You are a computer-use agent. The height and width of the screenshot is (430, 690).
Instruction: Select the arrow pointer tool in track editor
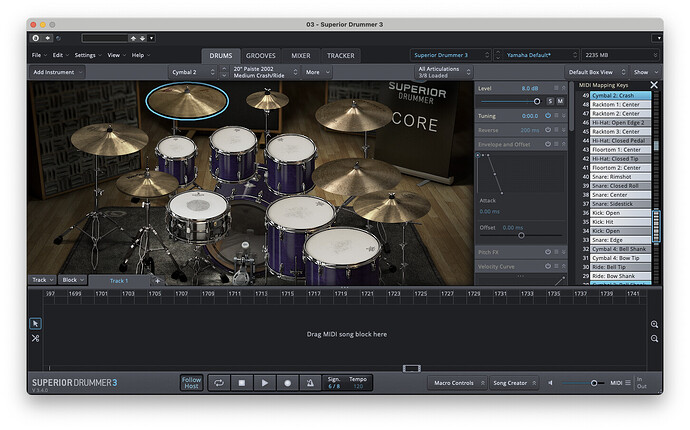(x=36, y=323)
